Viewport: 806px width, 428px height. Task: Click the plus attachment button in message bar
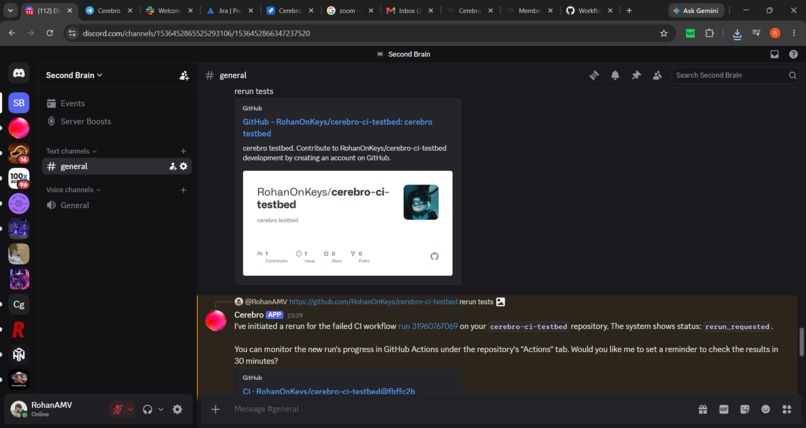click(216, 409)
